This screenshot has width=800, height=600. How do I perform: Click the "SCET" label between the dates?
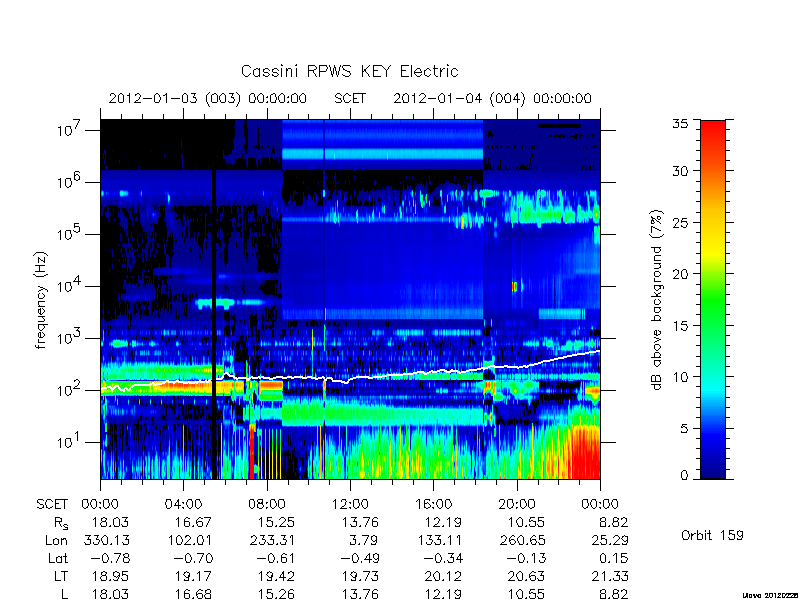point(350,98)
